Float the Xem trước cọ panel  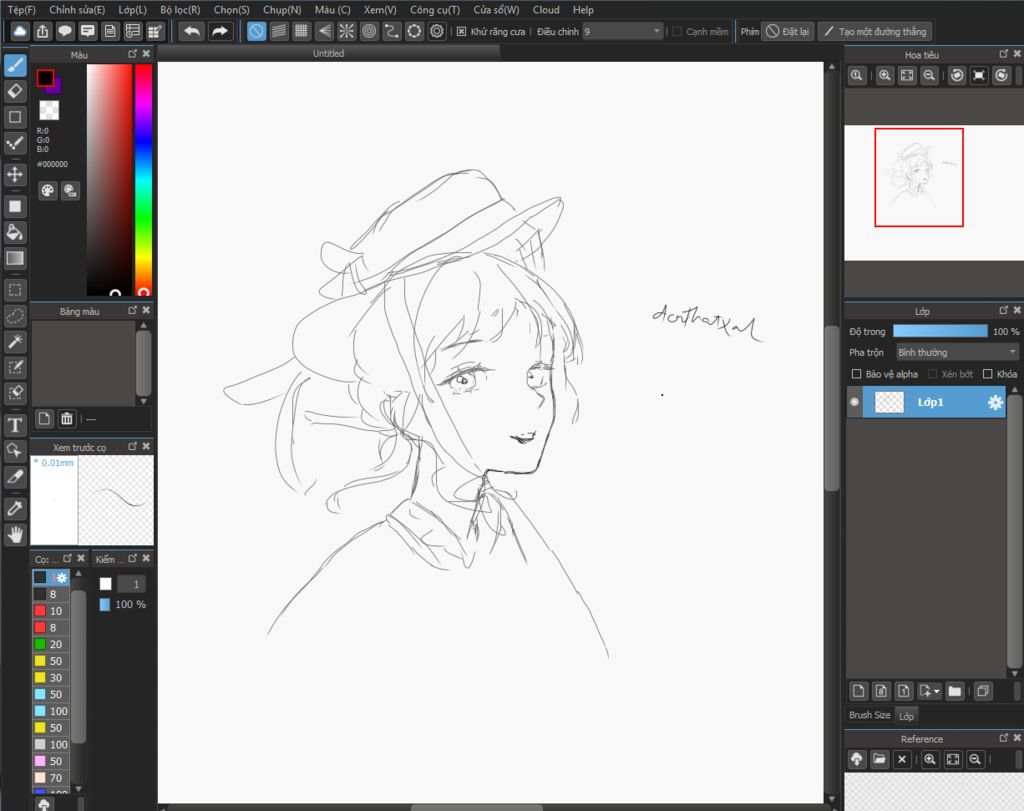(133, 447)
